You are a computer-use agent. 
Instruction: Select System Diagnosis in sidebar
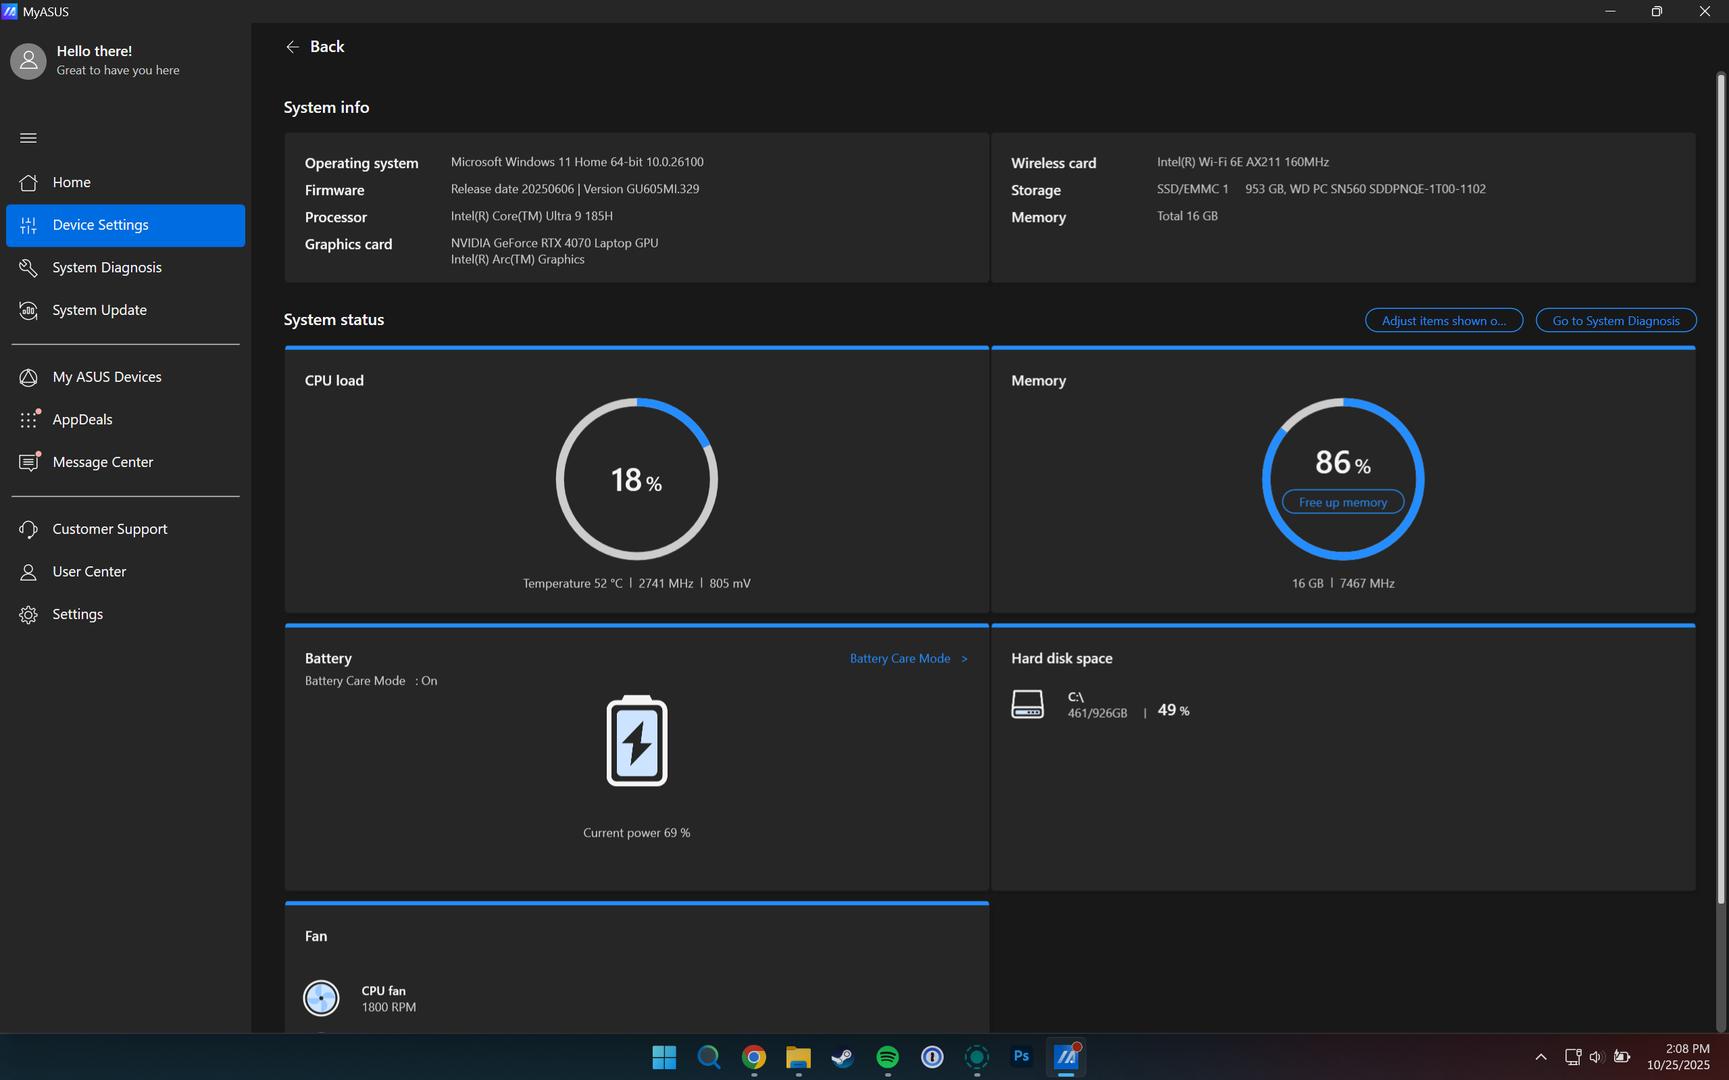[x=107, y=268]
